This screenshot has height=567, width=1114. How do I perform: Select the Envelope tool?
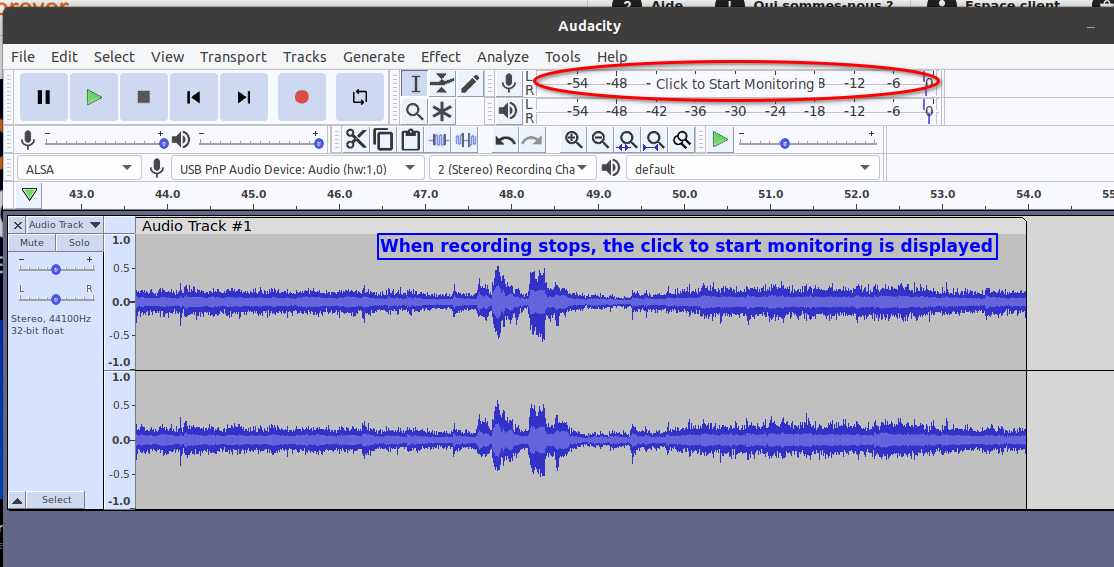[x=442, y=84]
